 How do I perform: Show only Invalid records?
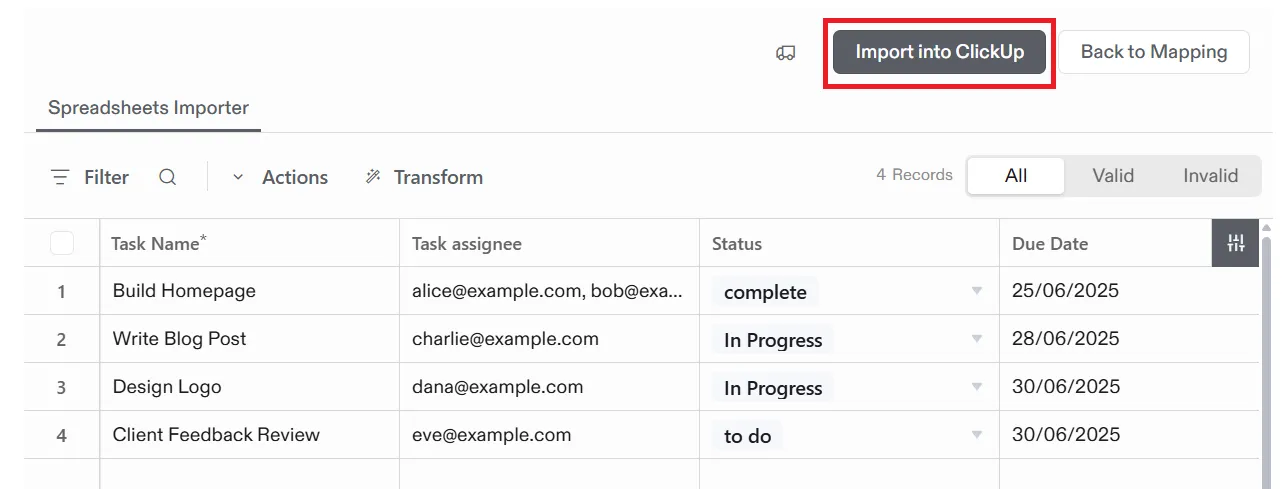click(1210, 176)
